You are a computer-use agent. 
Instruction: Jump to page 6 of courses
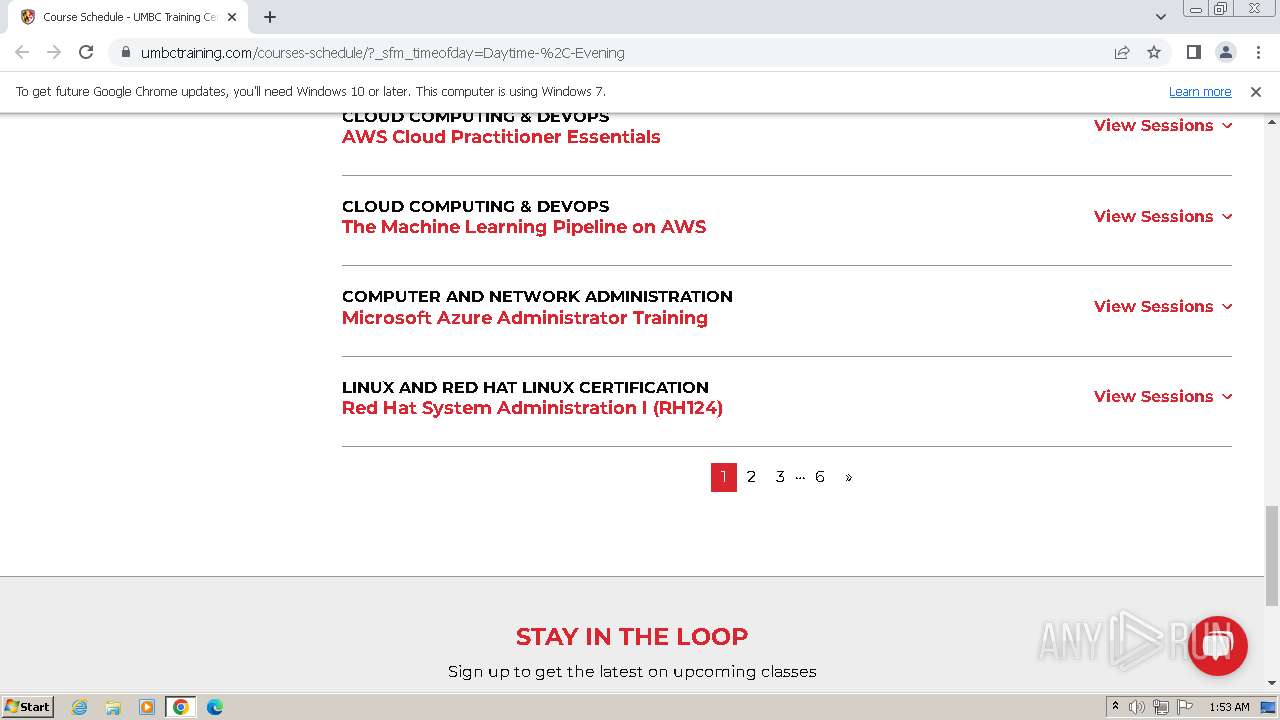819,477
